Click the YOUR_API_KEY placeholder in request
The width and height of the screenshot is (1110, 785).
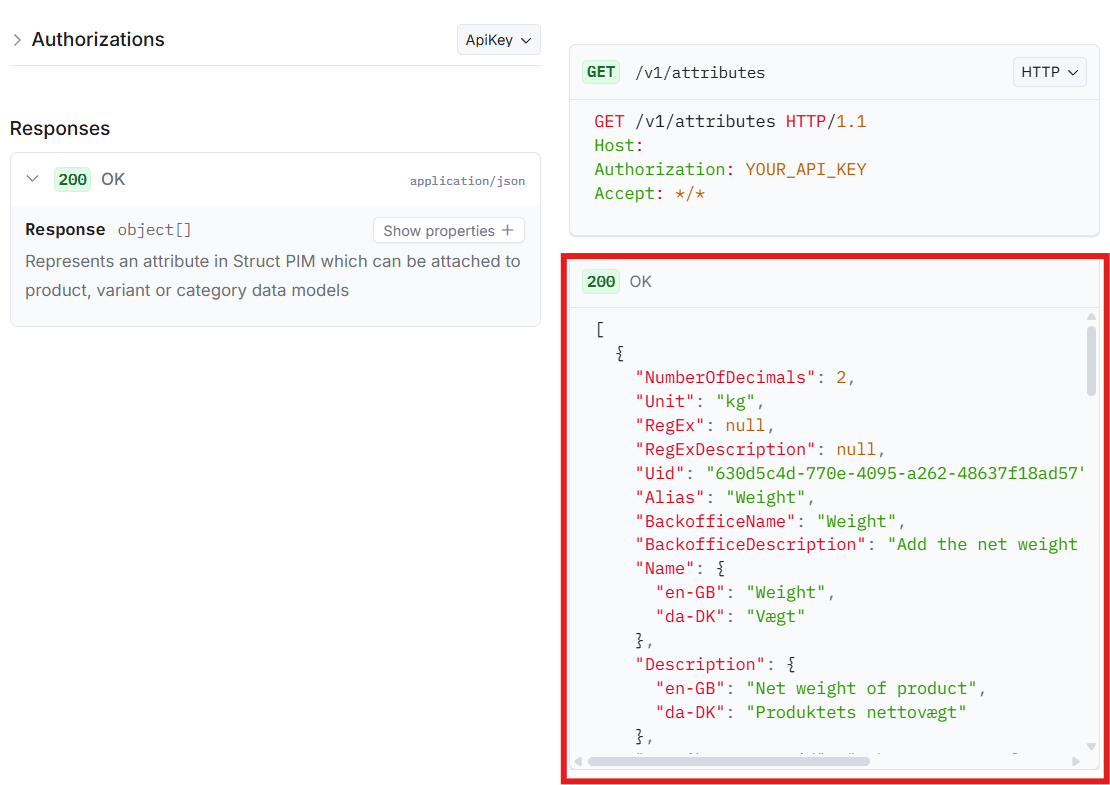pyautogui.click(x=805, y=170)
